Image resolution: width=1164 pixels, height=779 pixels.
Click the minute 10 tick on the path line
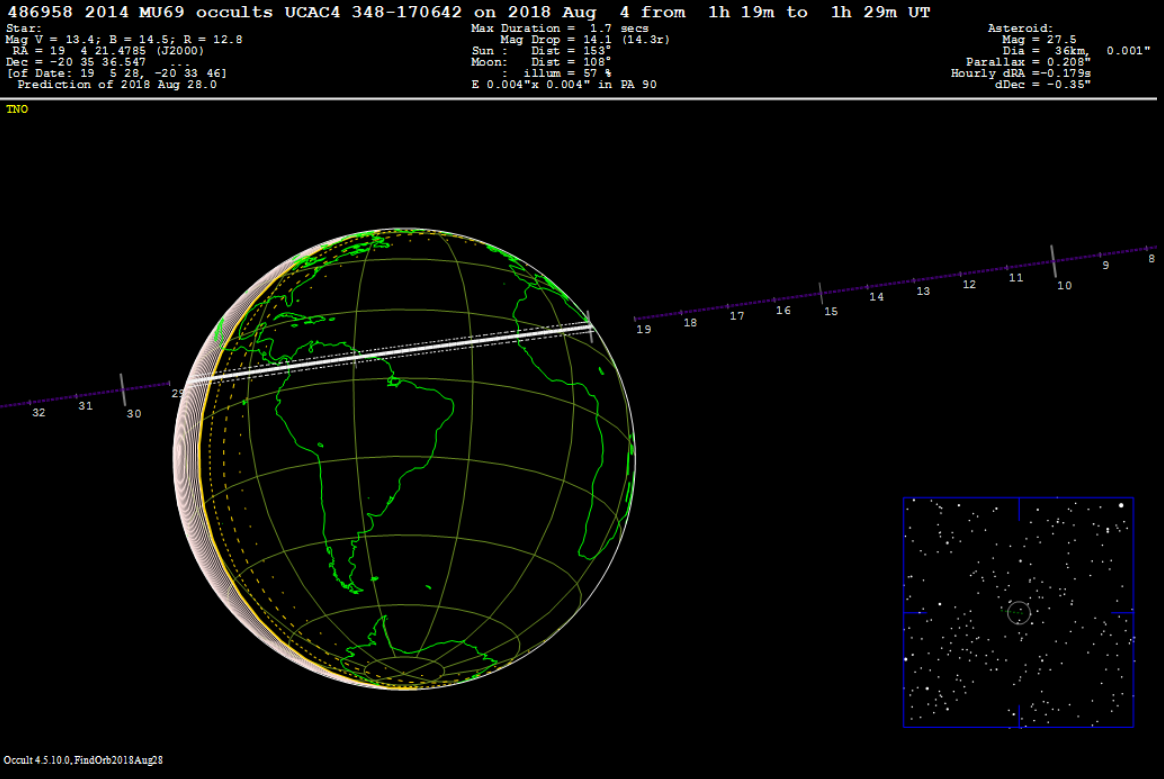pos(1053,260)
